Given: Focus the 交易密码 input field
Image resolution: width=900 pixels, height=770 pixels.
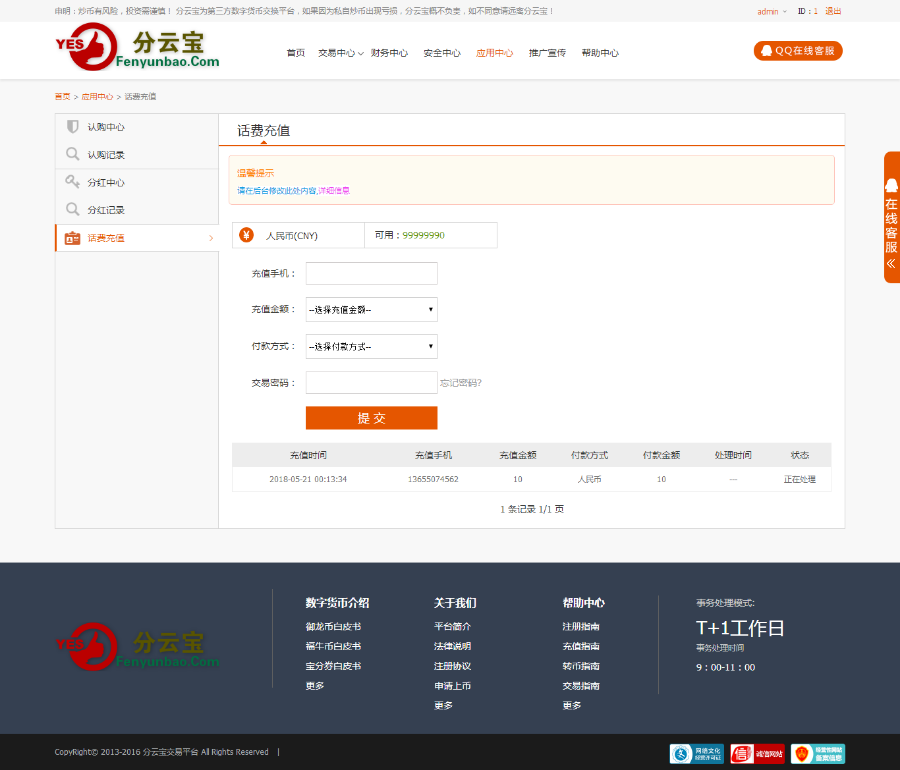Looking at the screenshot, I should pos(371,383).
